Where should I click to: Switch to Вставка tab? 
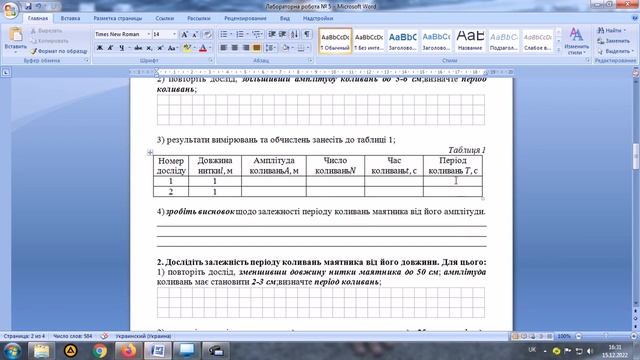[70, 18]
